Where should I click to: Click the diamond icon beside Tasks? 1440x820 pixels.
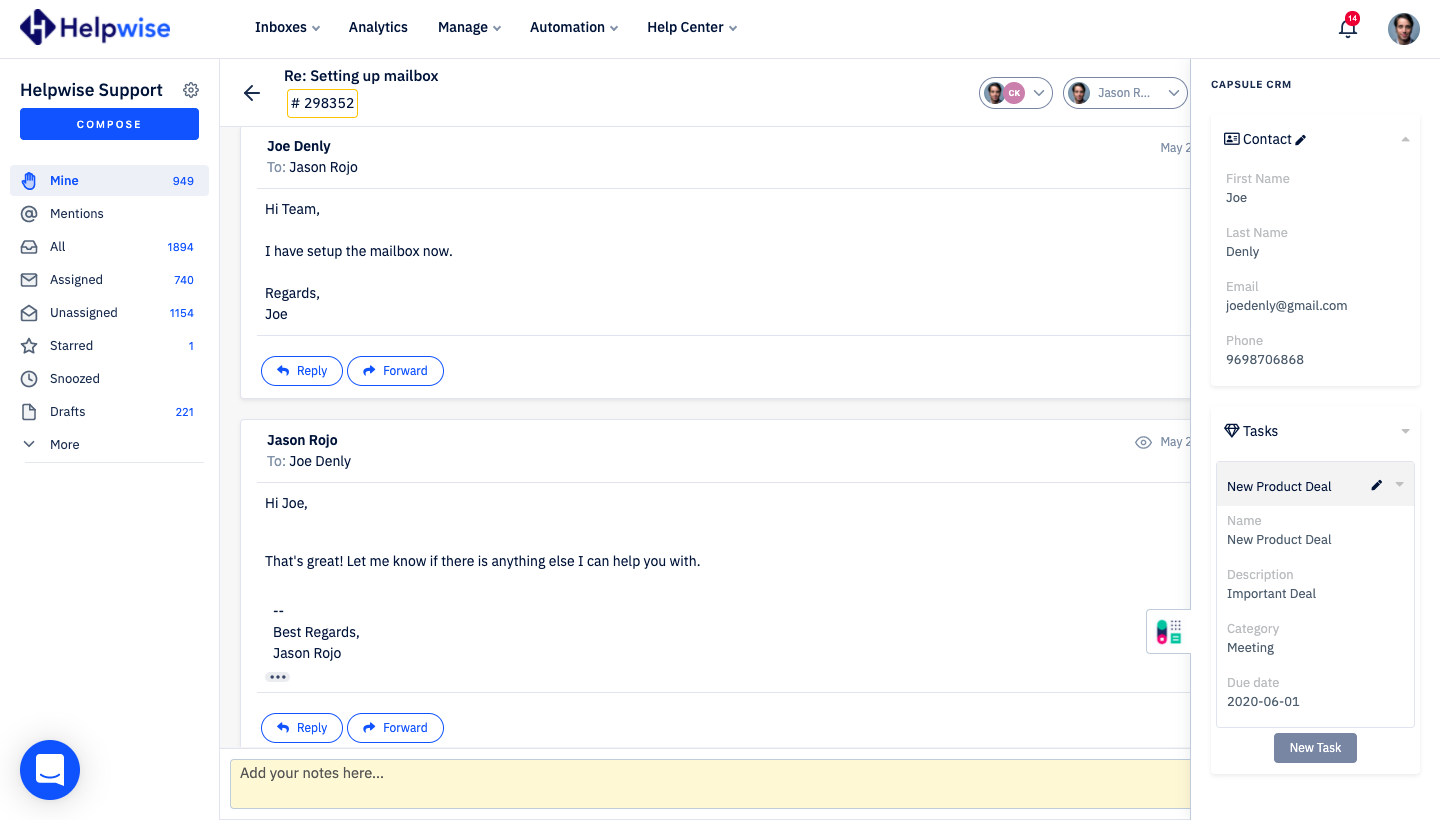click(1232, 431)
